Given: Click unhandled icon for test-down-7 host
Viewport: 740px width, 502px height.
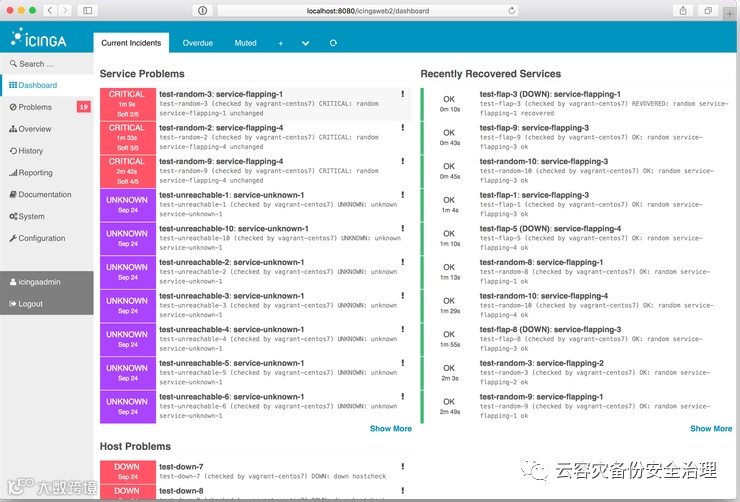Looking at the screenshot, I should (x=403, y=466).
